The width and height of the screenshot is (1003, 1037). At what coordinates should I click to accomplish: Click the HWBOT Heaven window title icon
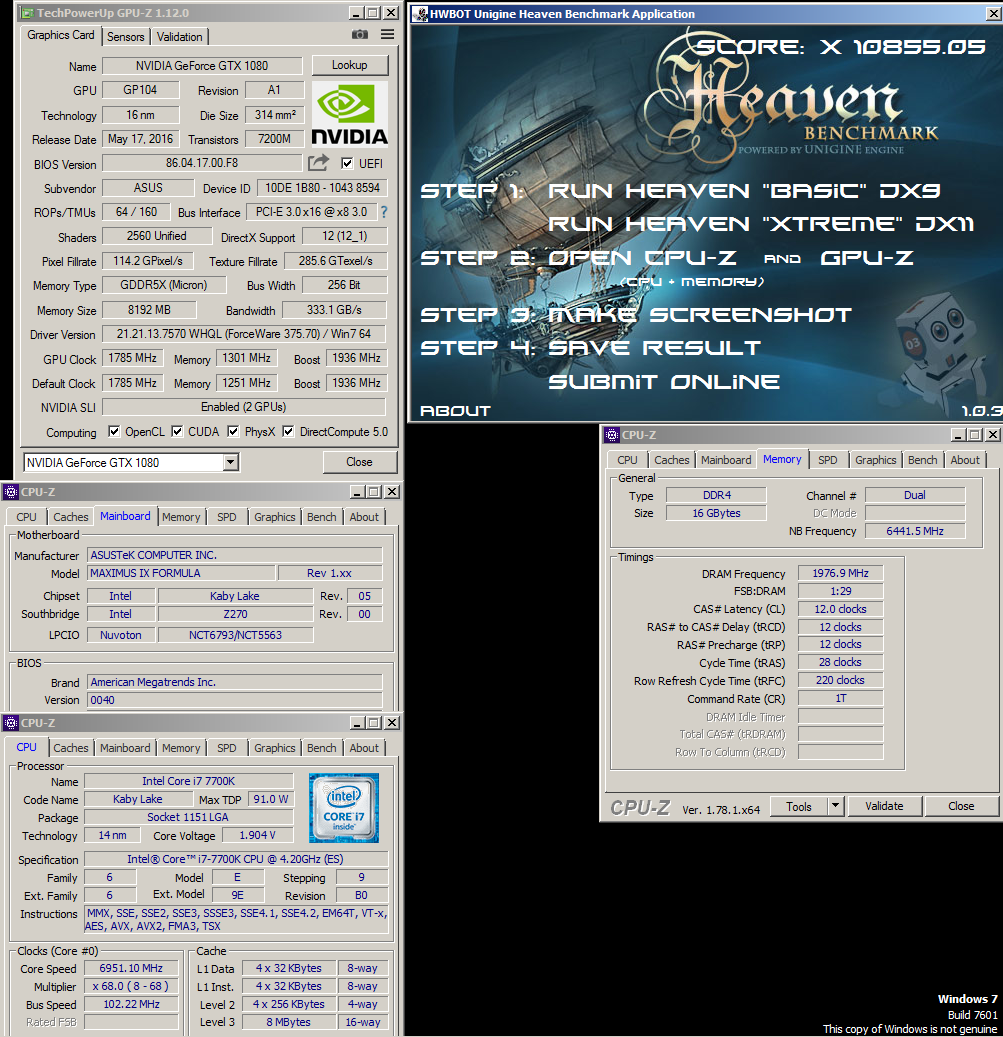(420, 14)
